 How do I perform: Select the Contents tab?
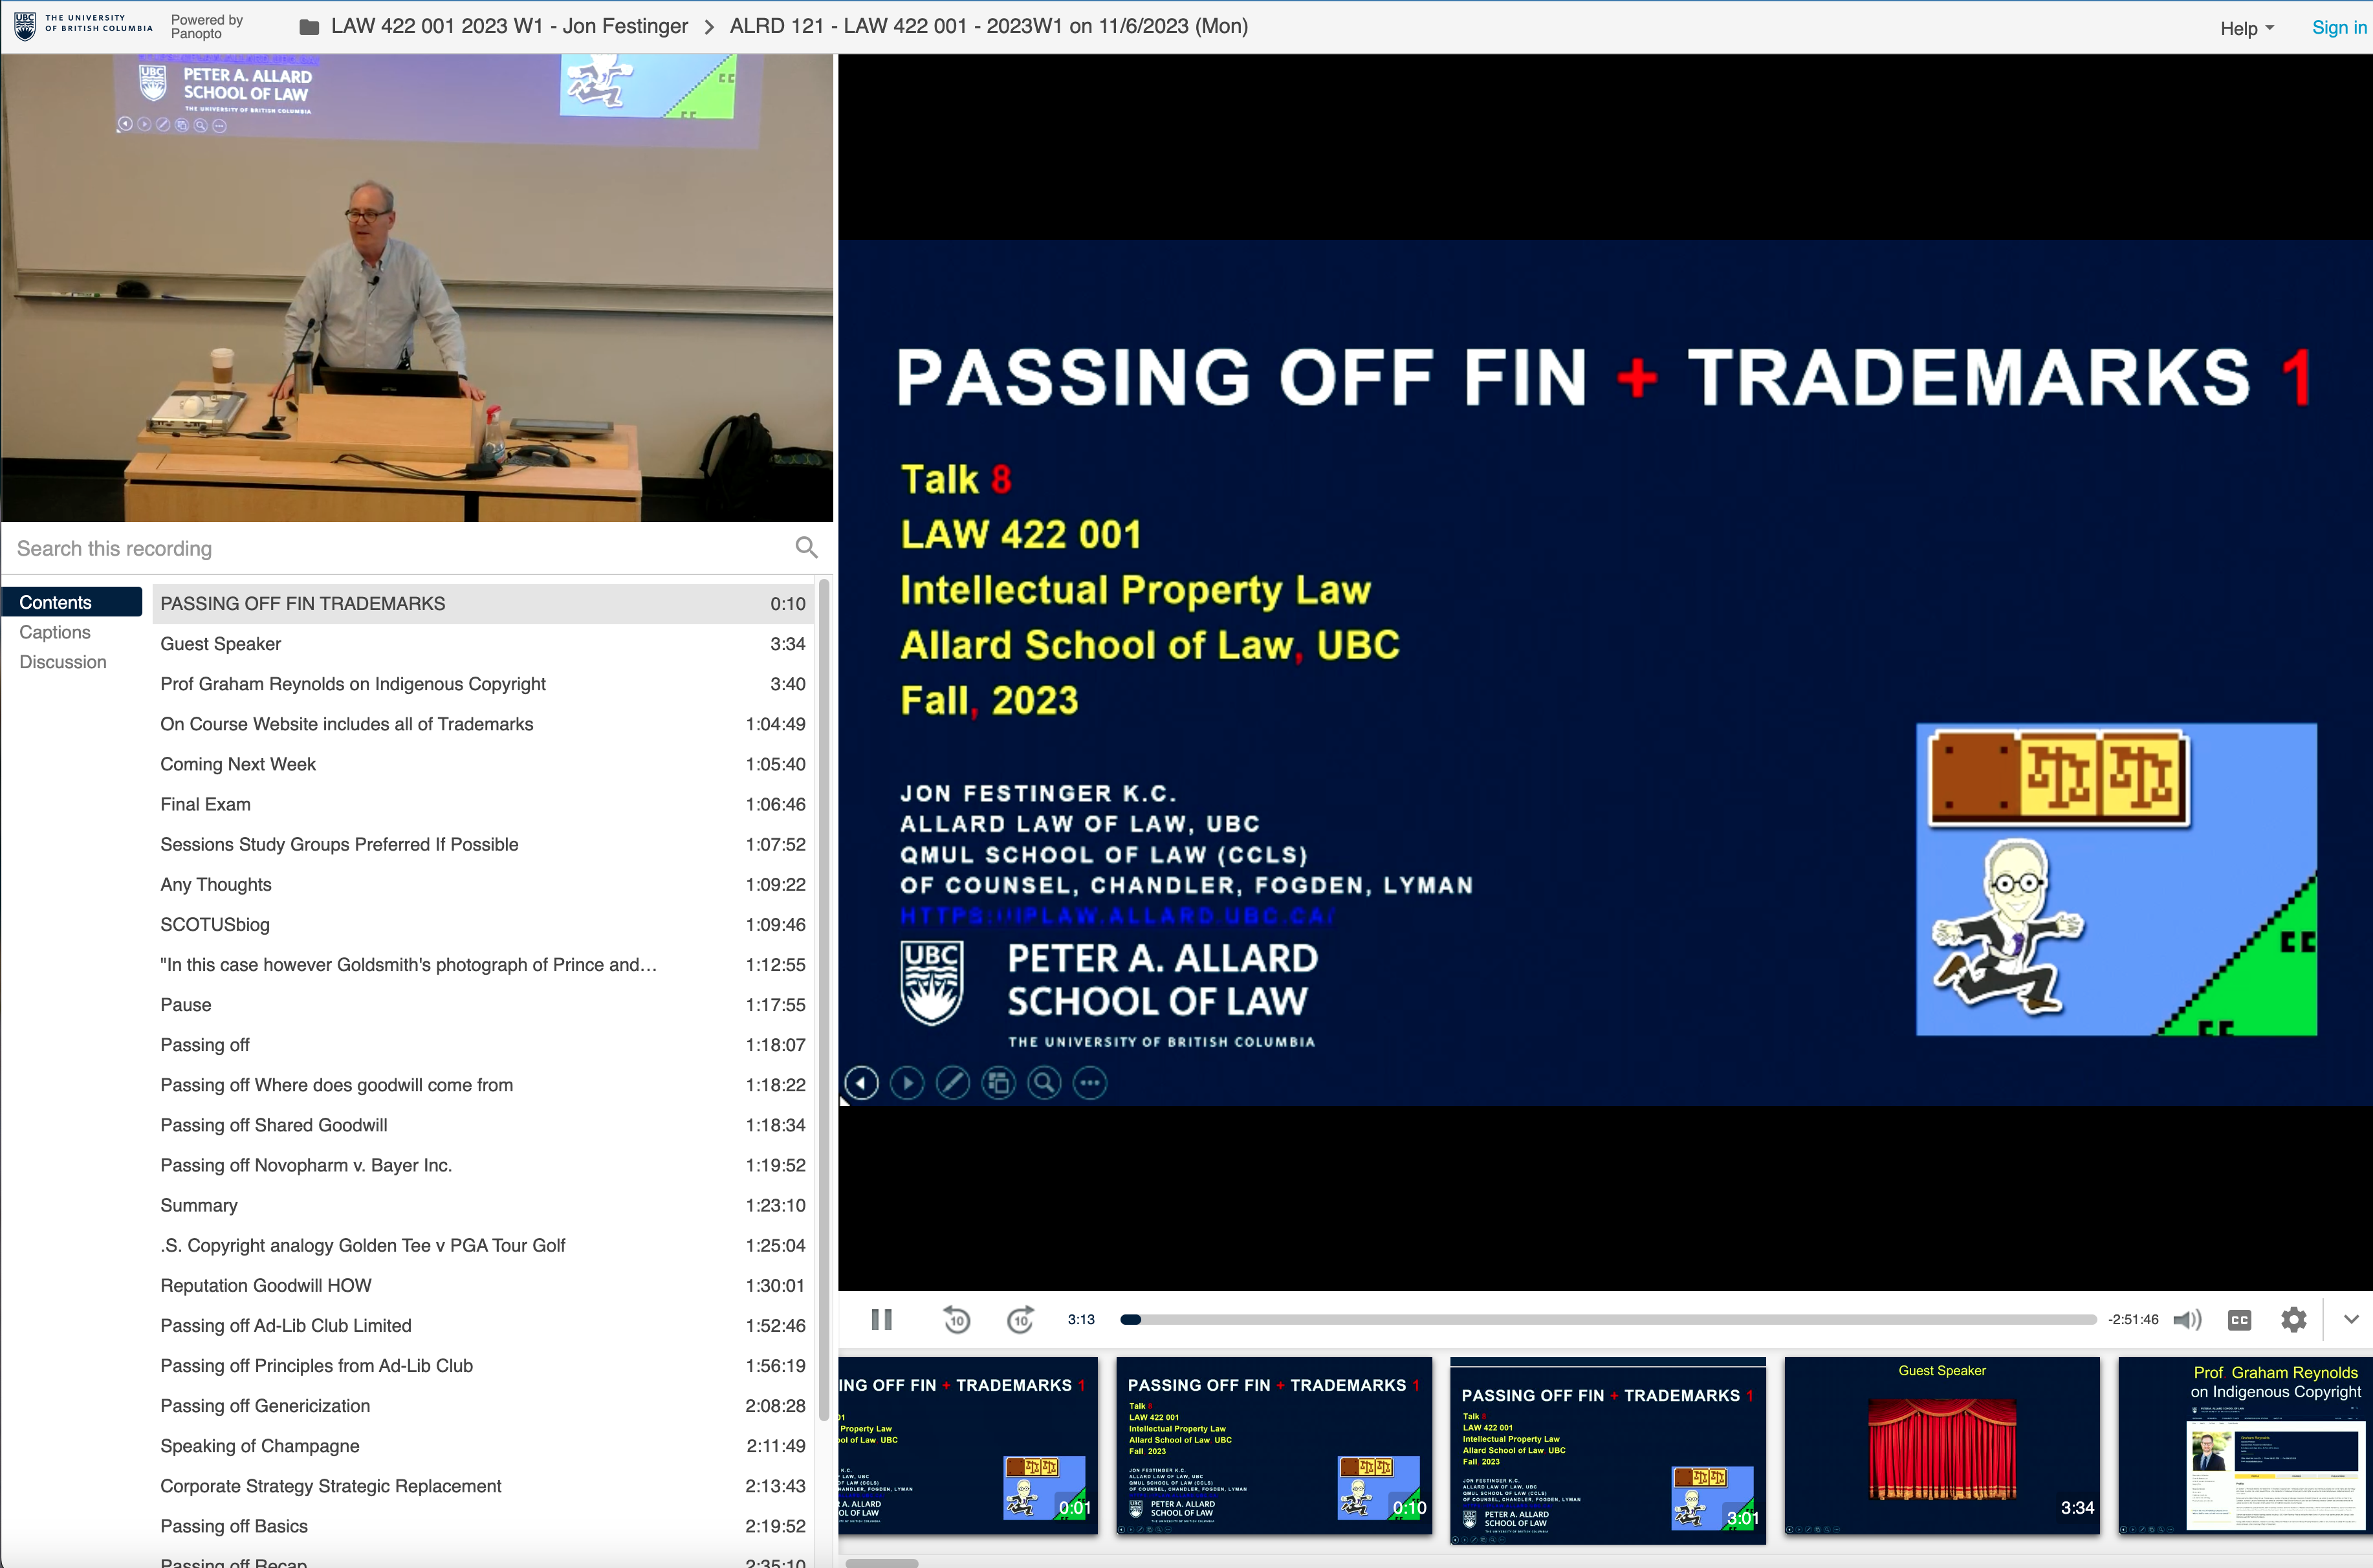tap(72, 602)
